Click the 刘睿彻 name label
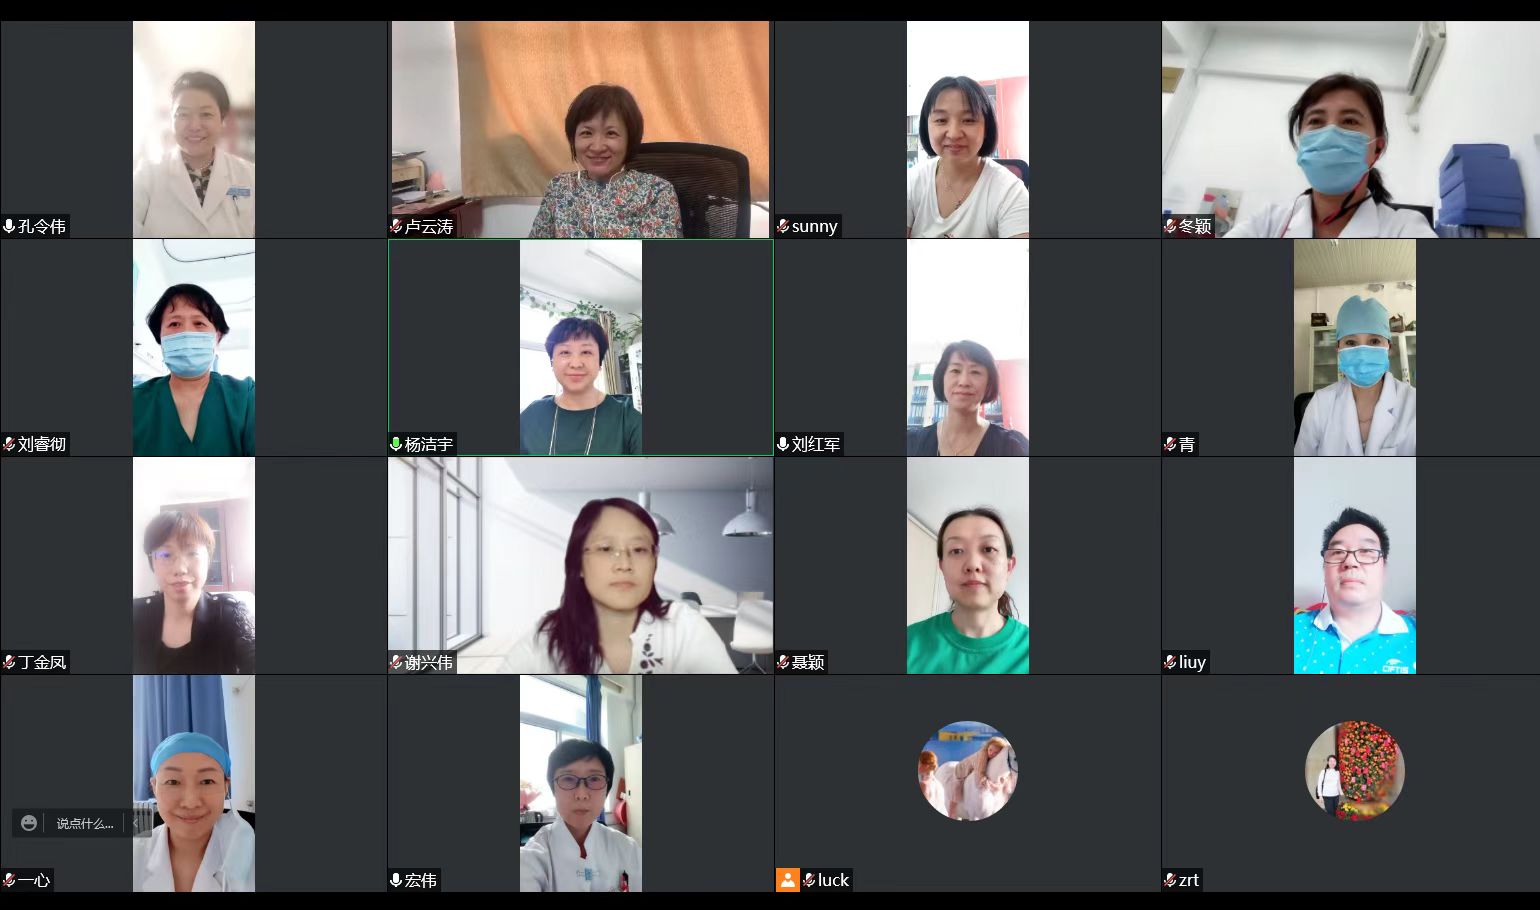Image resolution: width=1540 pixels, height=910 pixels. coord(42,444)
